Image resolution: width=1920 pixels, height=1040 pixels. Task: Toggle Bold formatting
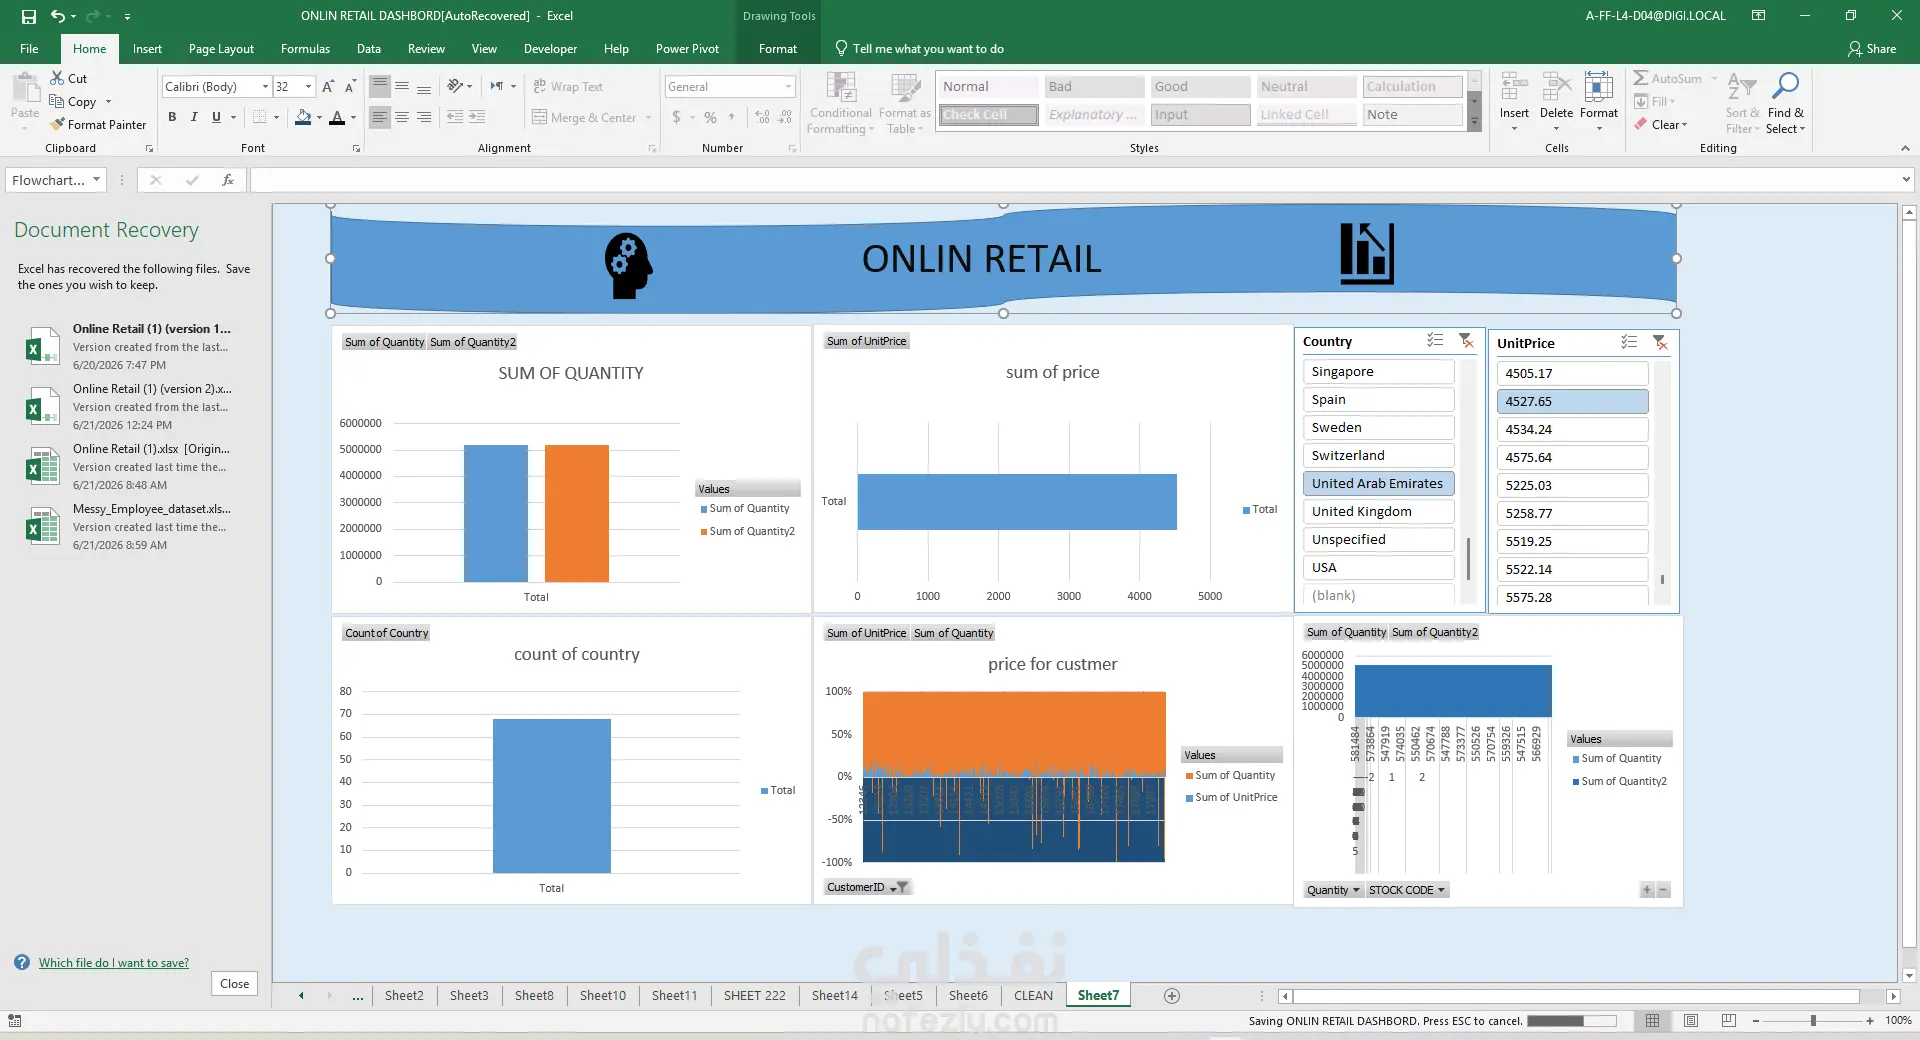point(172,117)
